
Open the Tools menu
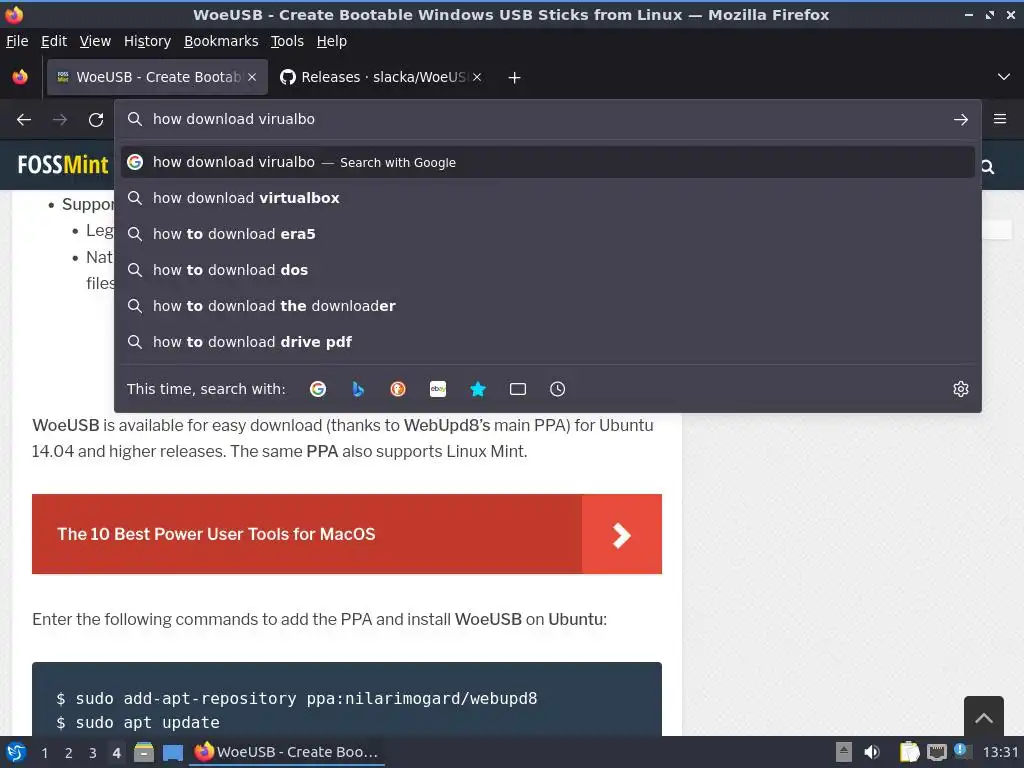click(287, 41)
